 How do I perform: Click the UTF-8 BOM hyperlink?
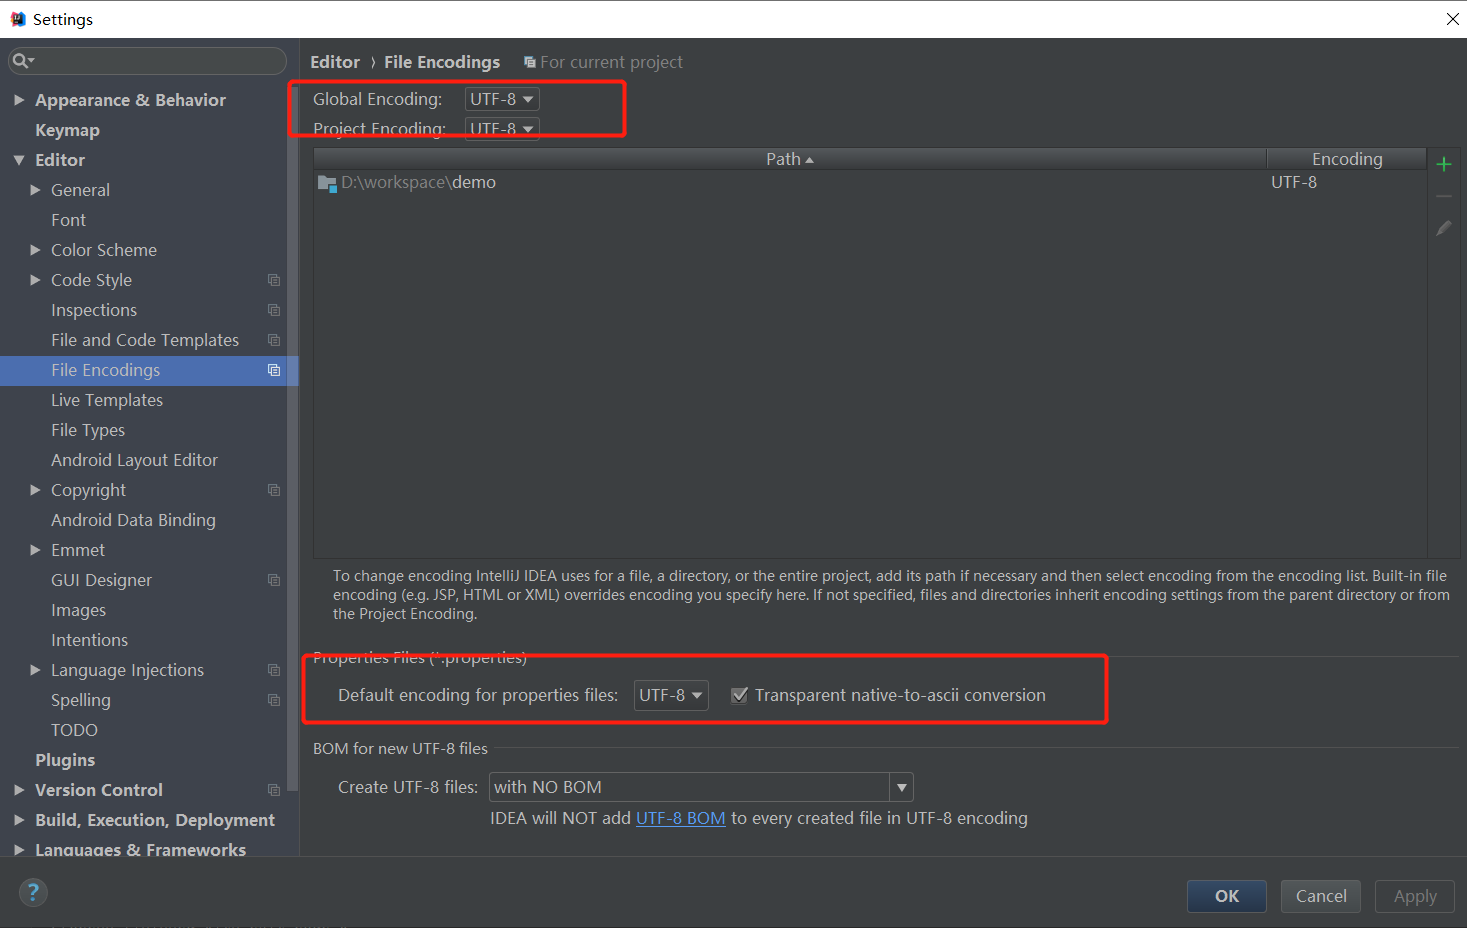tap(680, 818)
